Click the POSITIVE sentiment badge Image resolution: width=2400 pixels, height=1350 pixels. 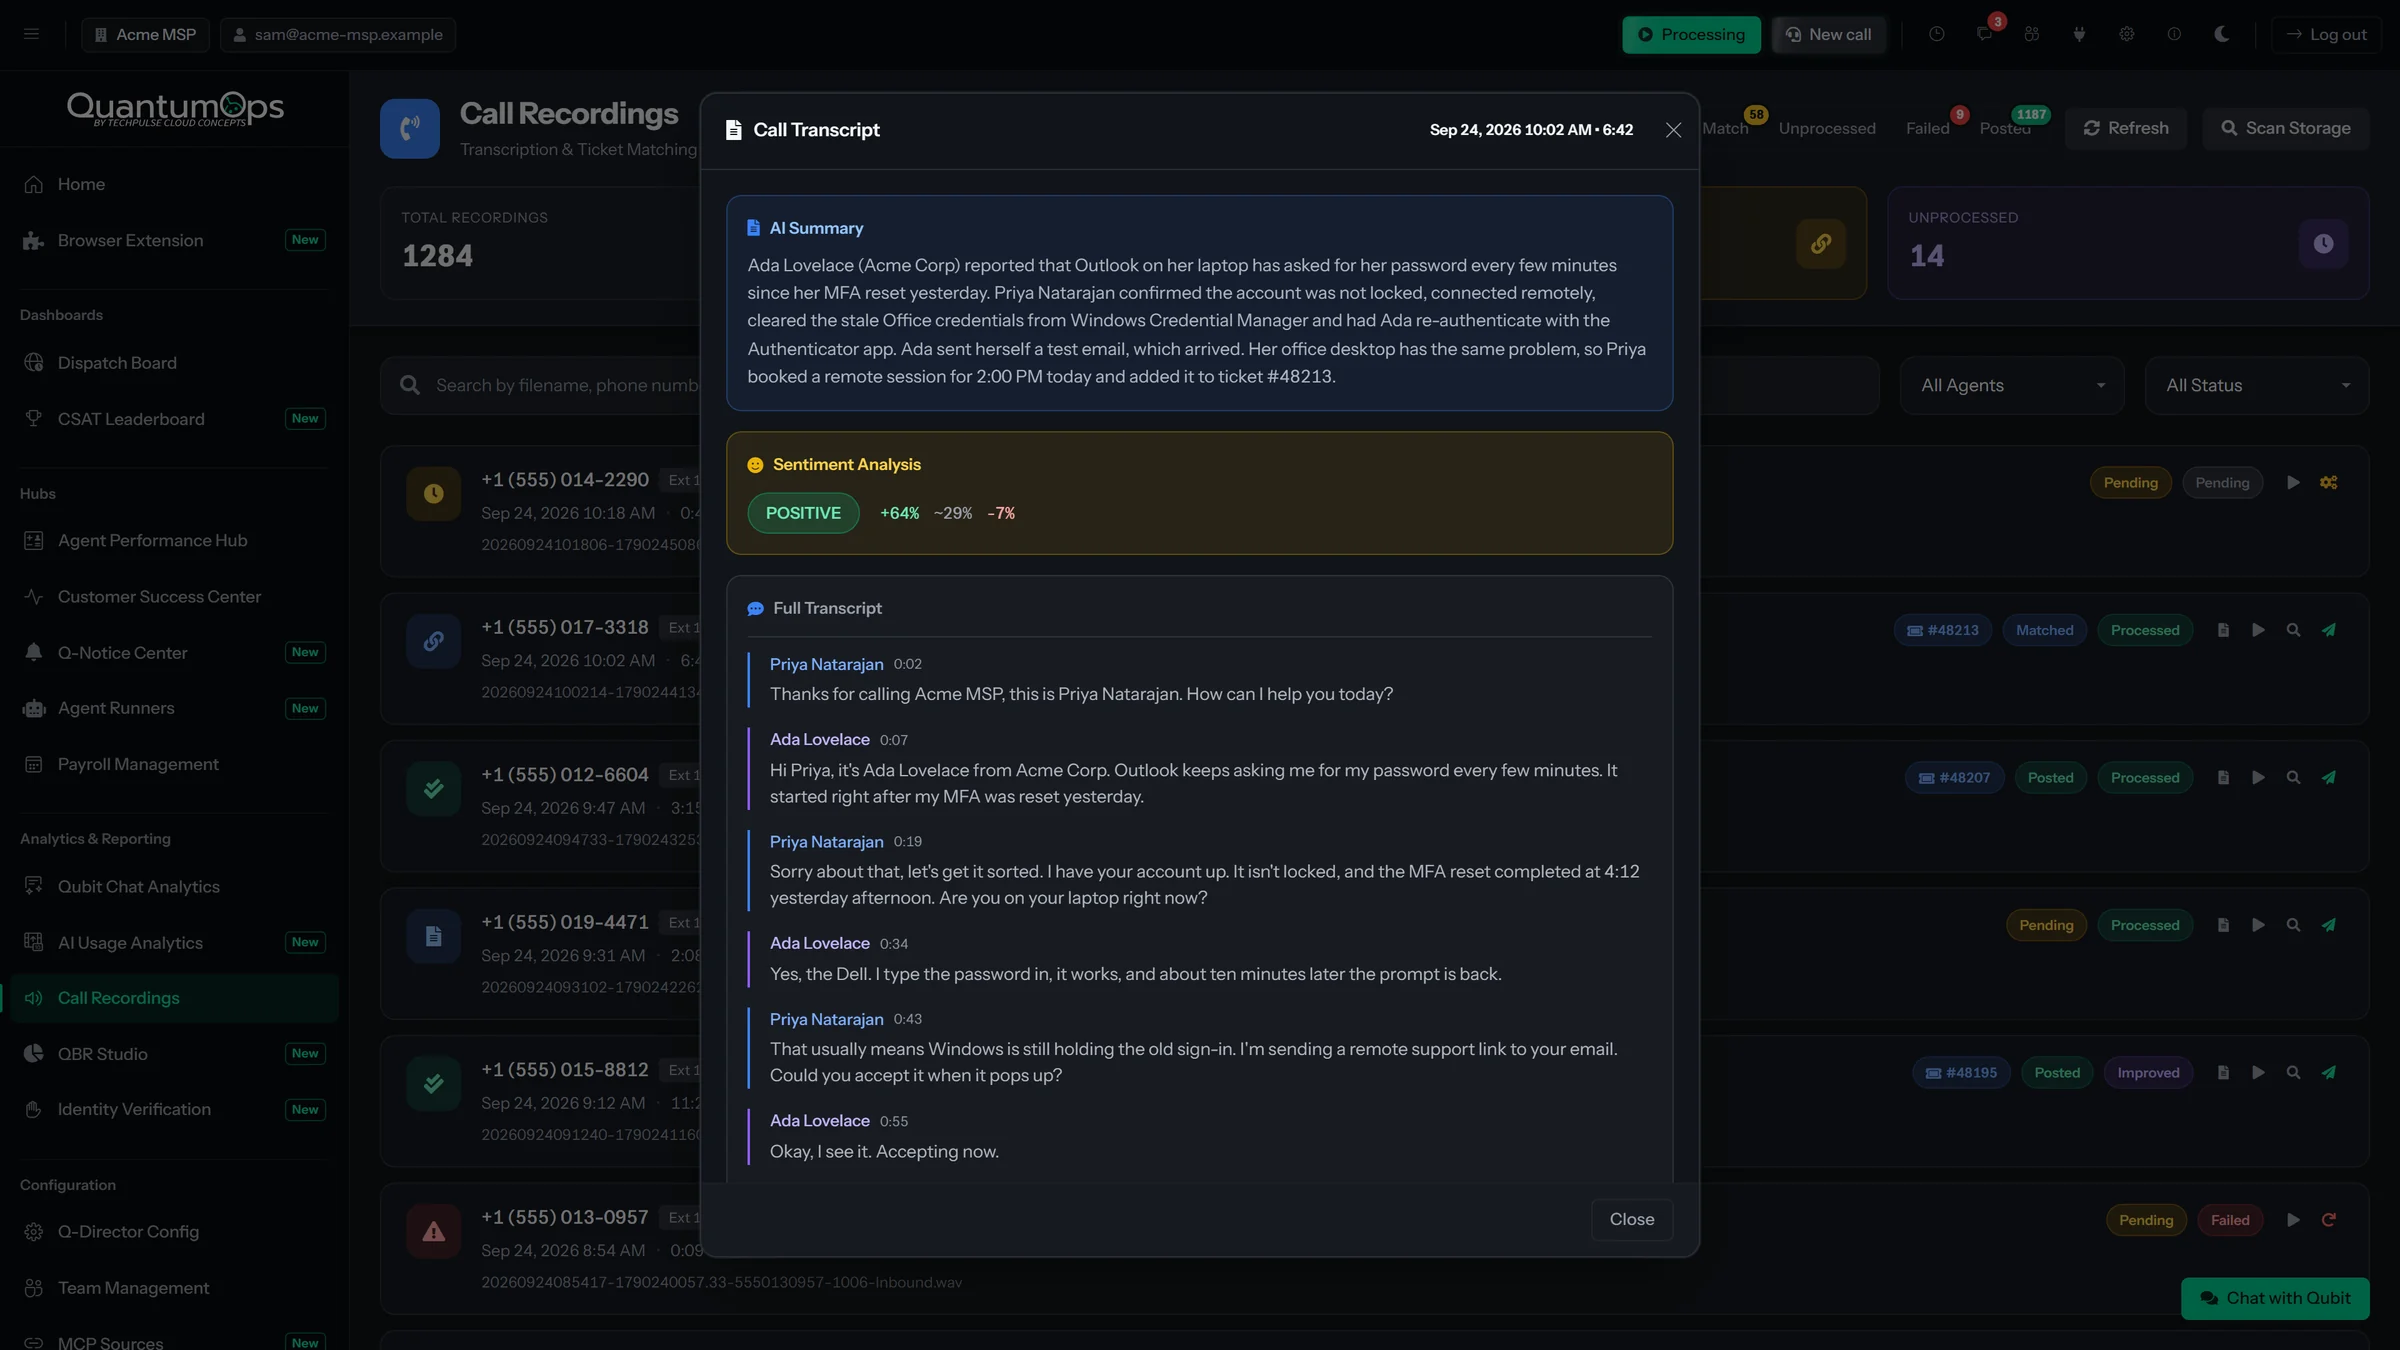pos(803,513)
